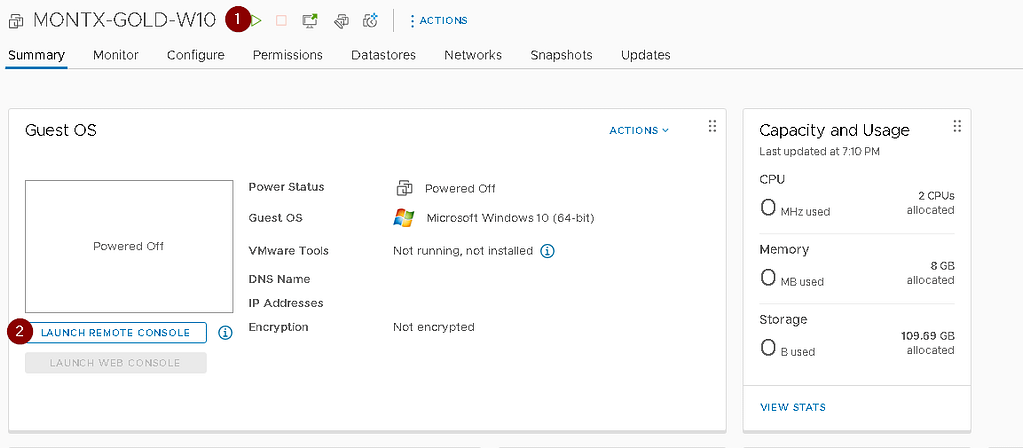Click the info icon beside Launch Remote Console
Screen dimensions: 1023x448
coord(225,332)
